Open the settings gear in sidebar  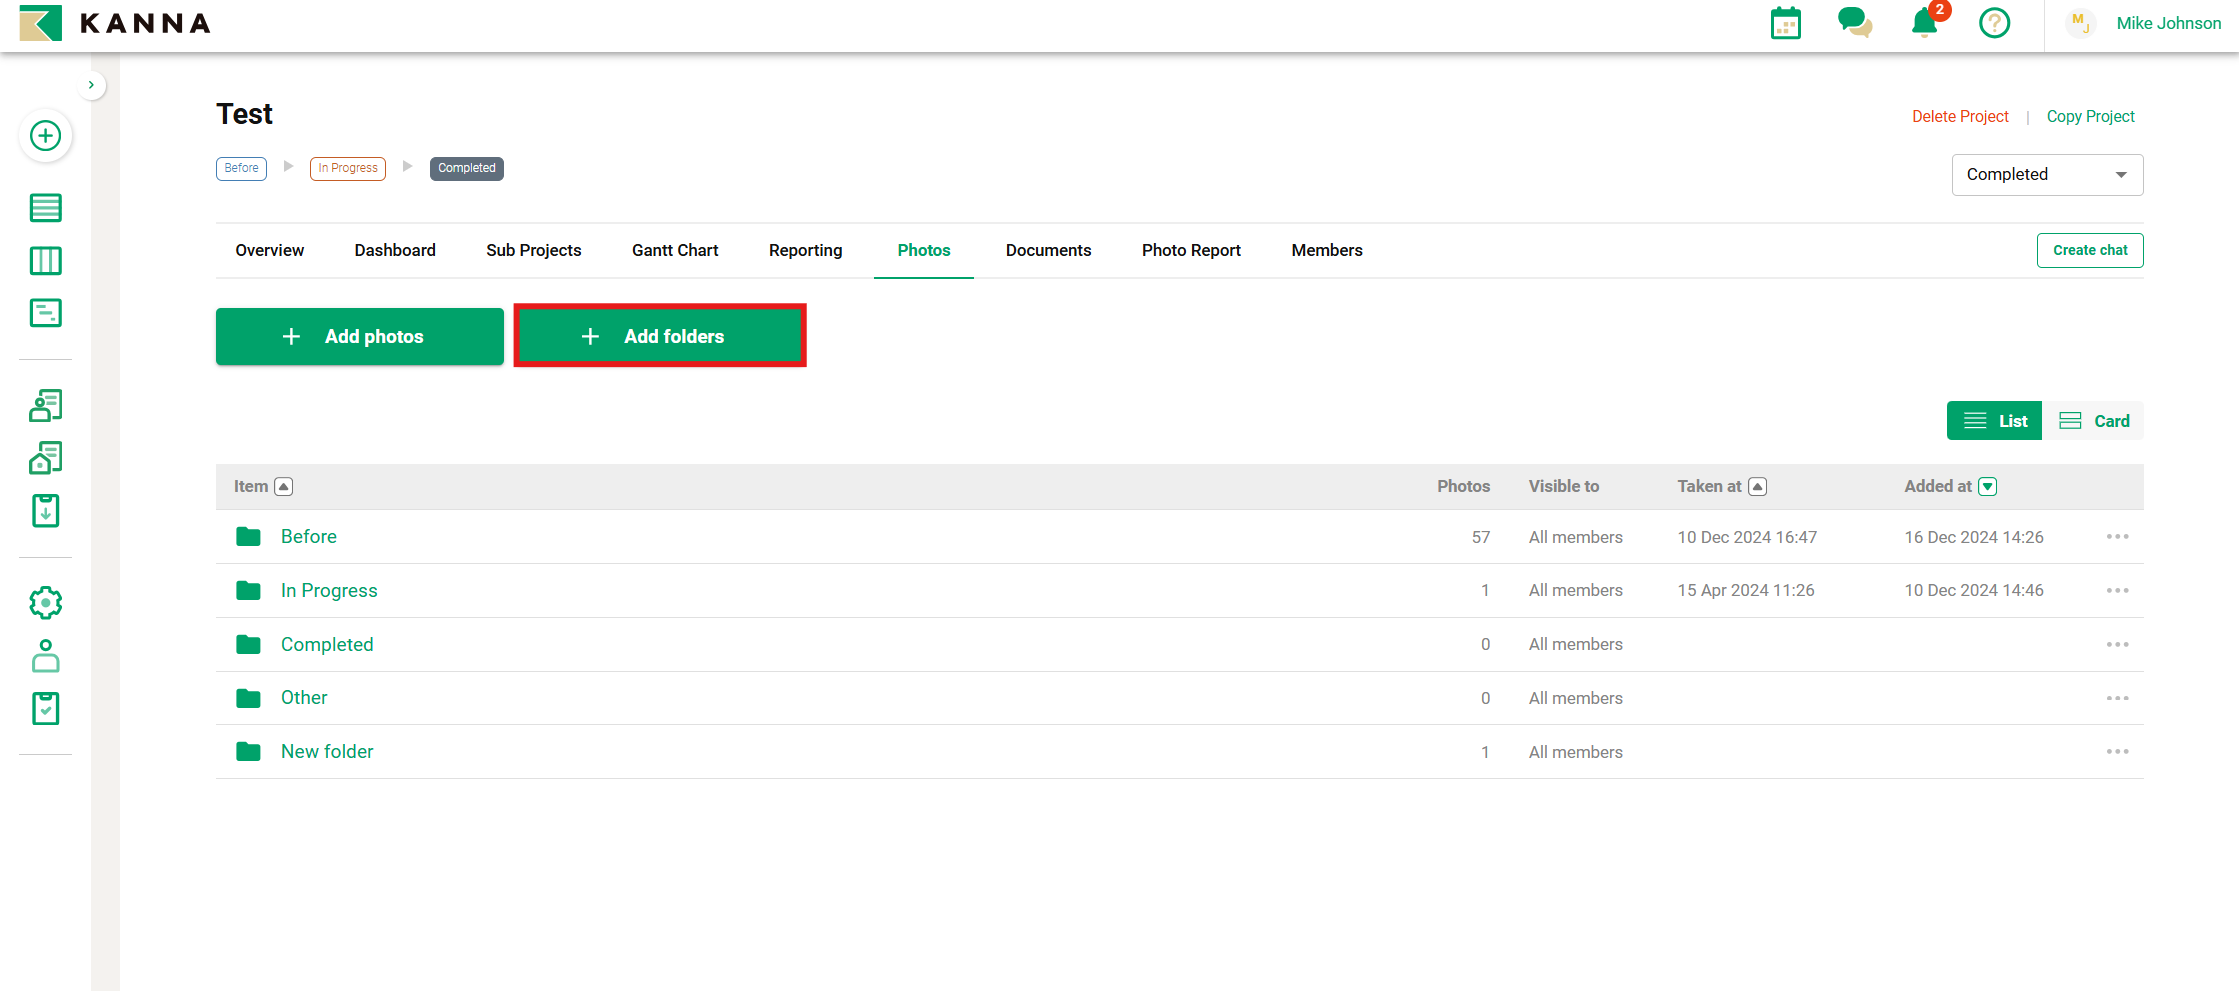pos(45,603)
